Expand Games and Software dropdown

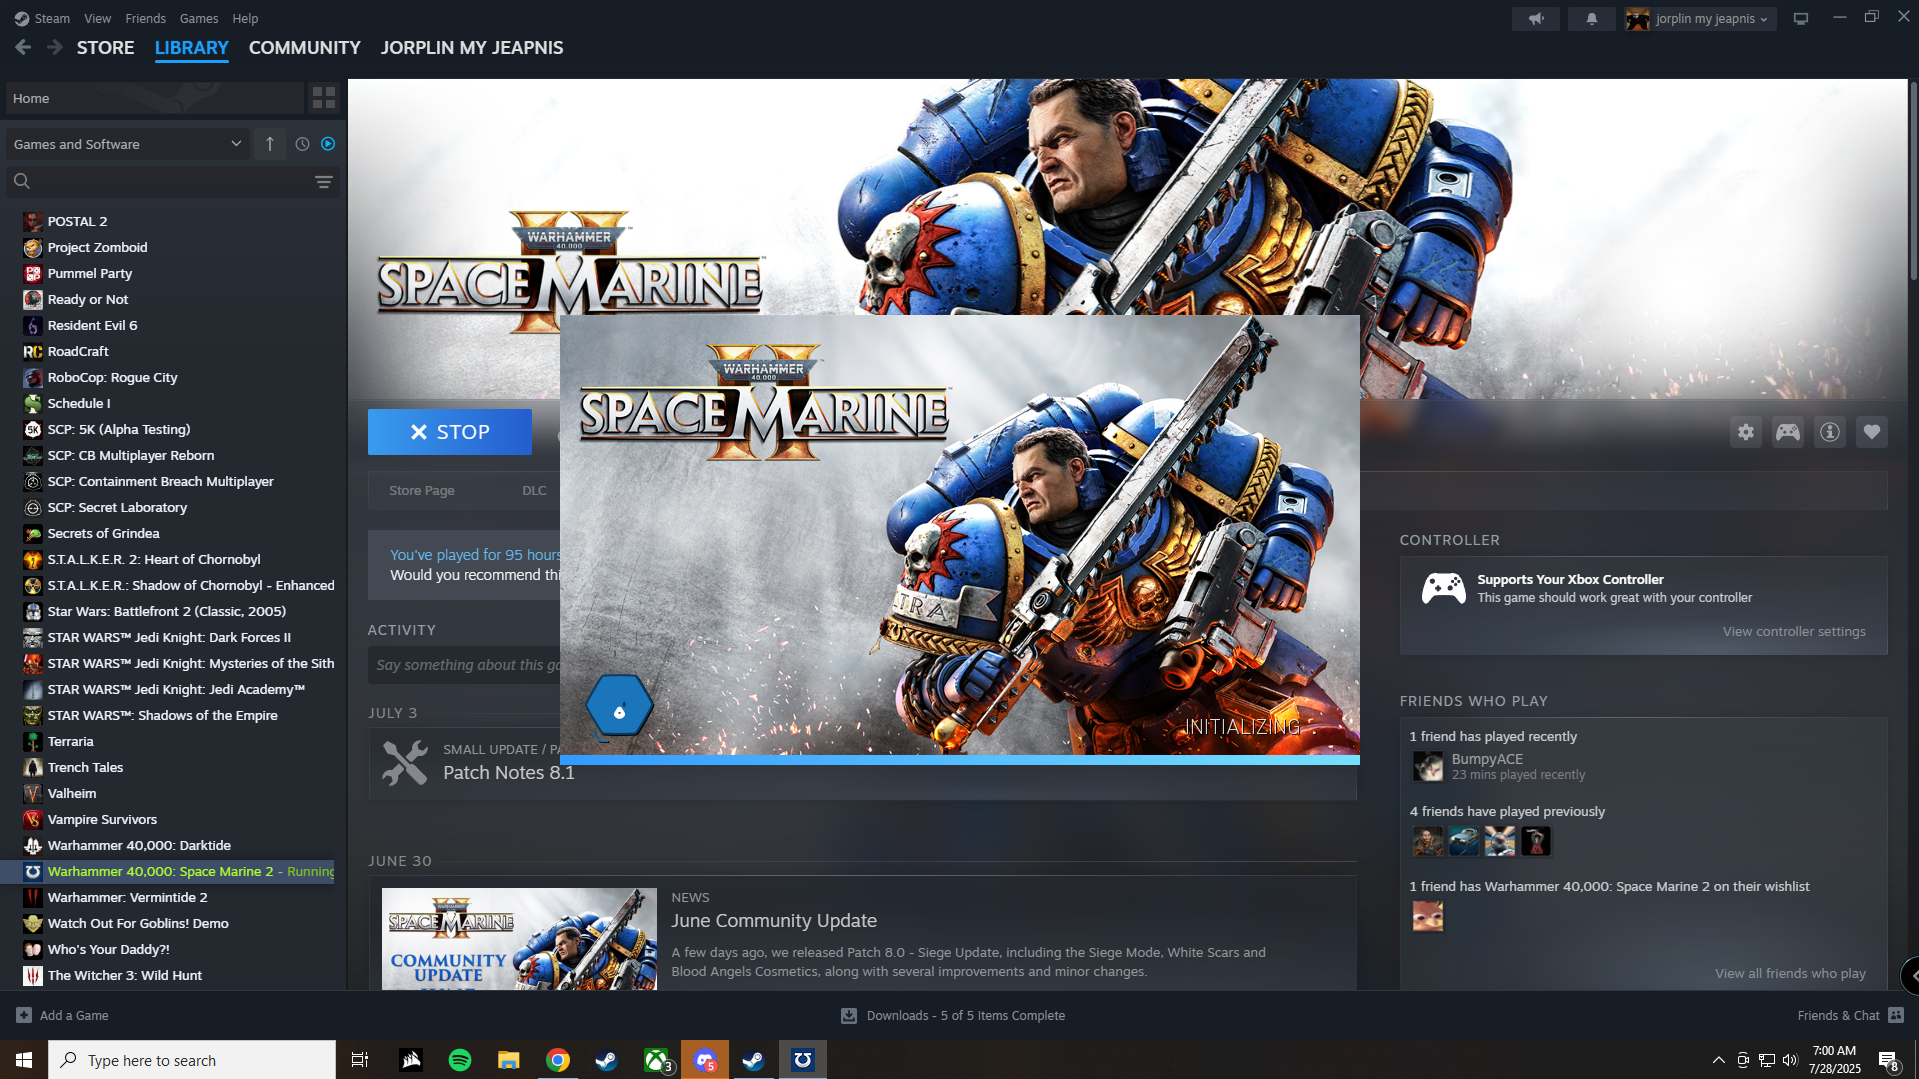(x=126, y=144)
